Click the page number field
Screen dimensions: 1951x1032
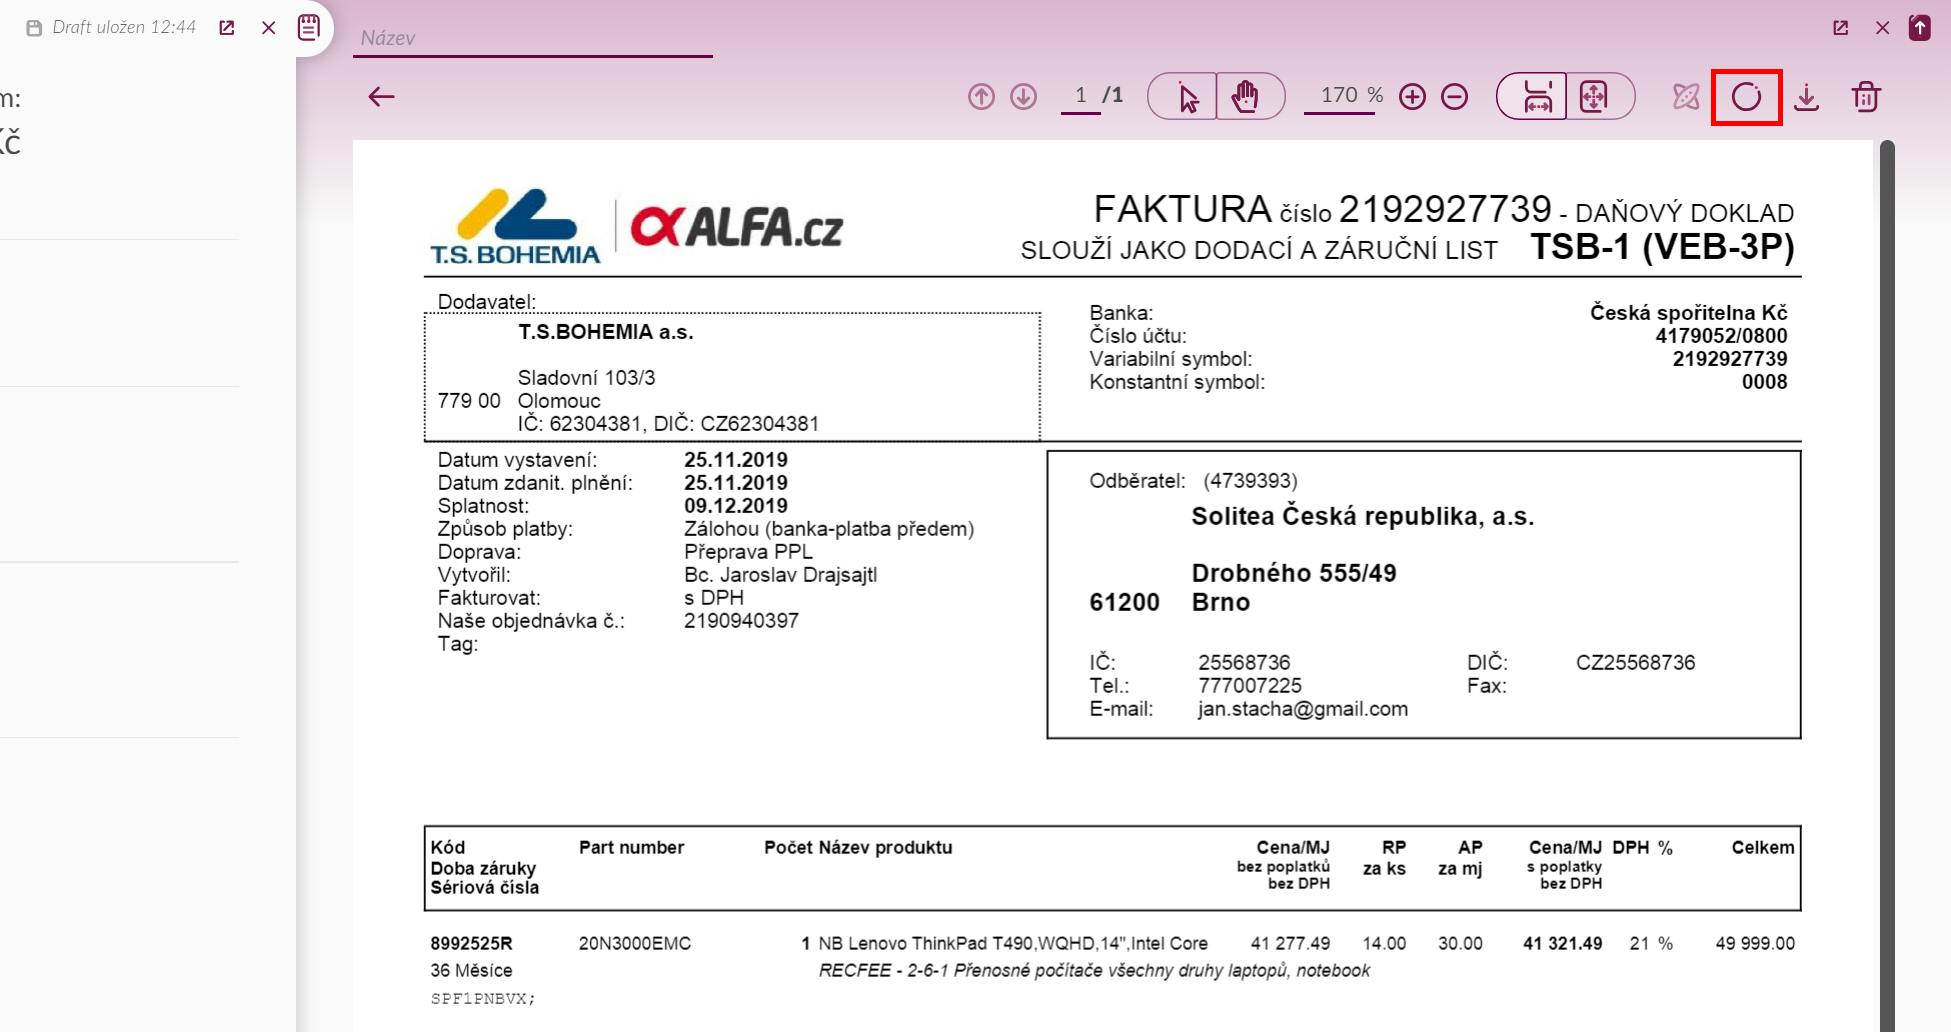pyautogui.click(x=1080, y=96)
